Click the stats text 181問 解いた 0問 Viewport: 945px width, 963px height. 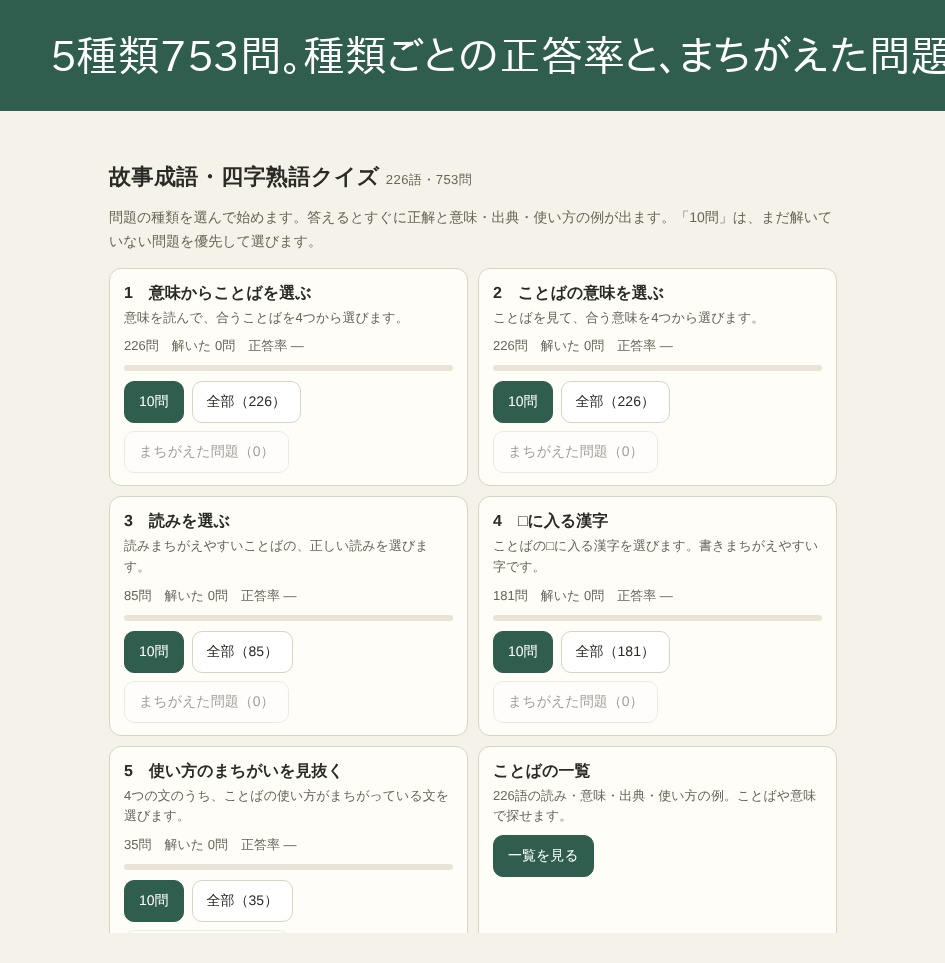(548, 596)
